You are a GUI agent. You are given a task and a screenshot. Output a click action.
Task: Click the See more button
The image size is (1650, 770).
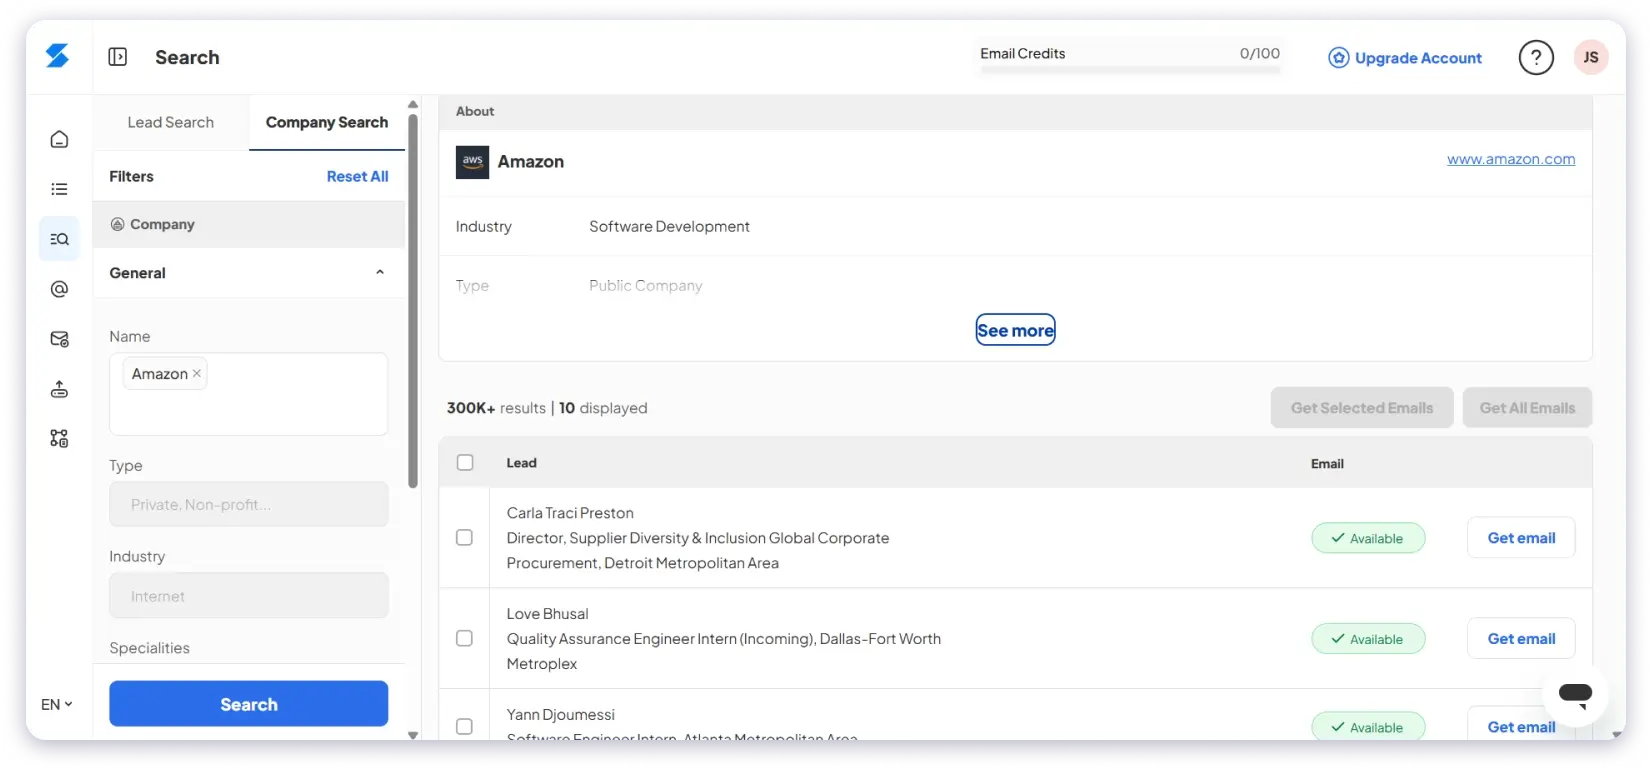pos(1015,330)
